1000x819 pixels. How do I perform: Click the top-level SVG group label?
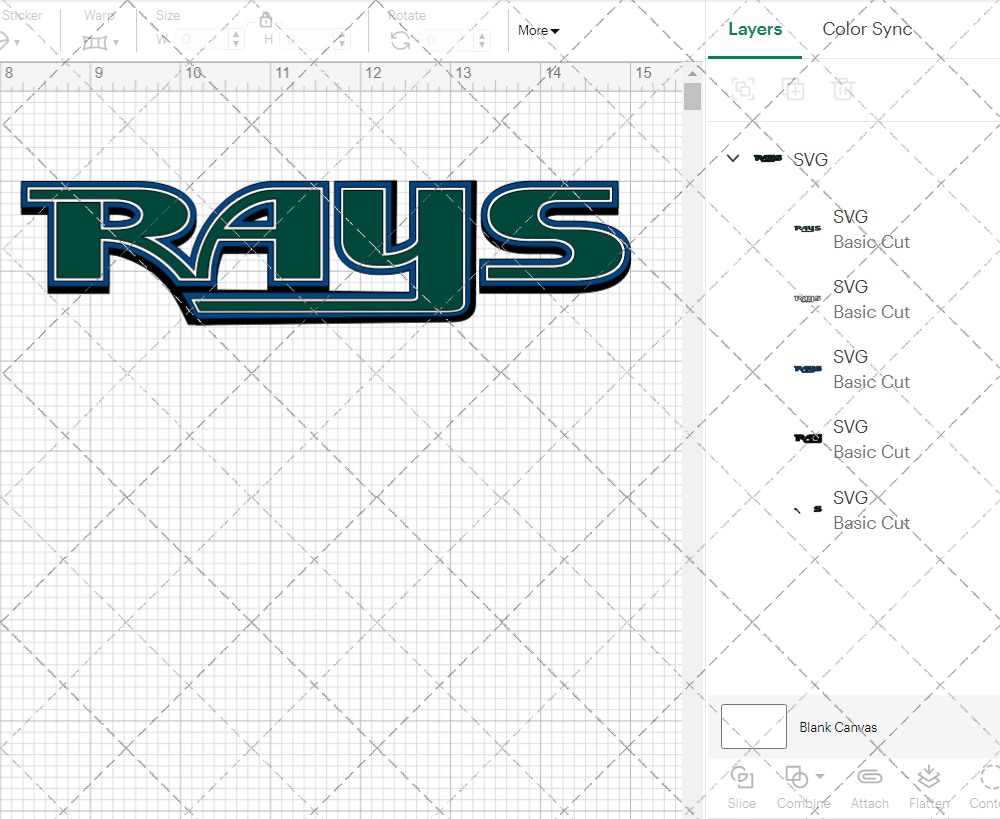(x=811, y=159)
